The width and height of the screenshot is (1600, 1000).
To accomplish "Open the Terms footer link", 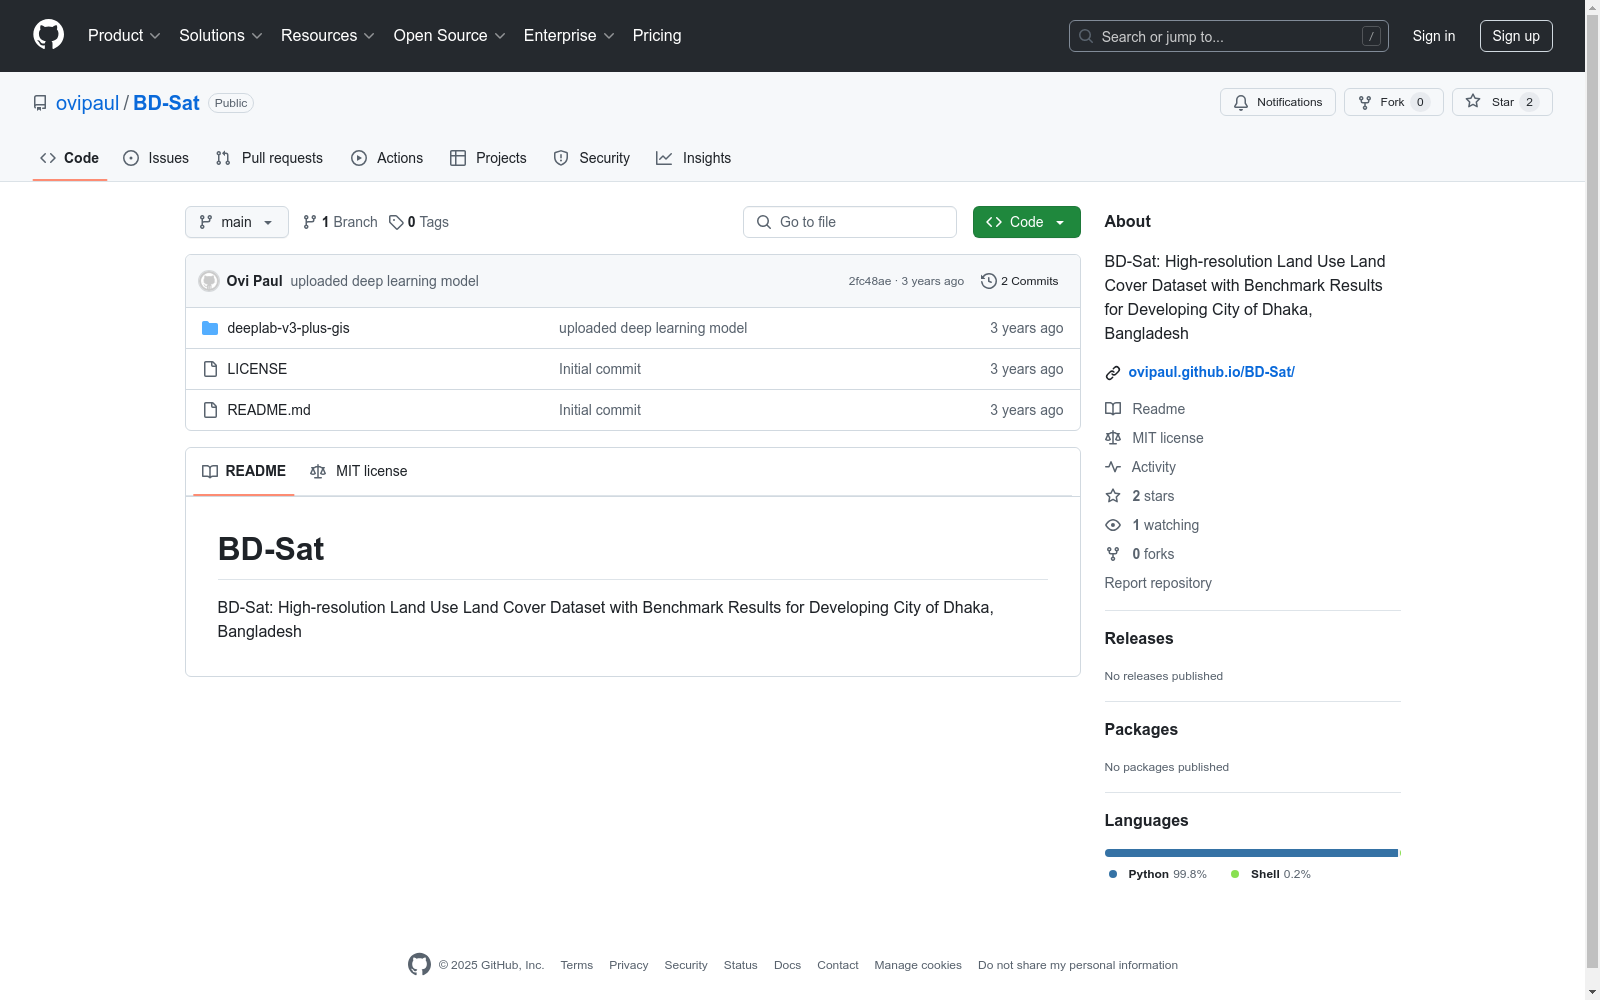I will point(577,965).
